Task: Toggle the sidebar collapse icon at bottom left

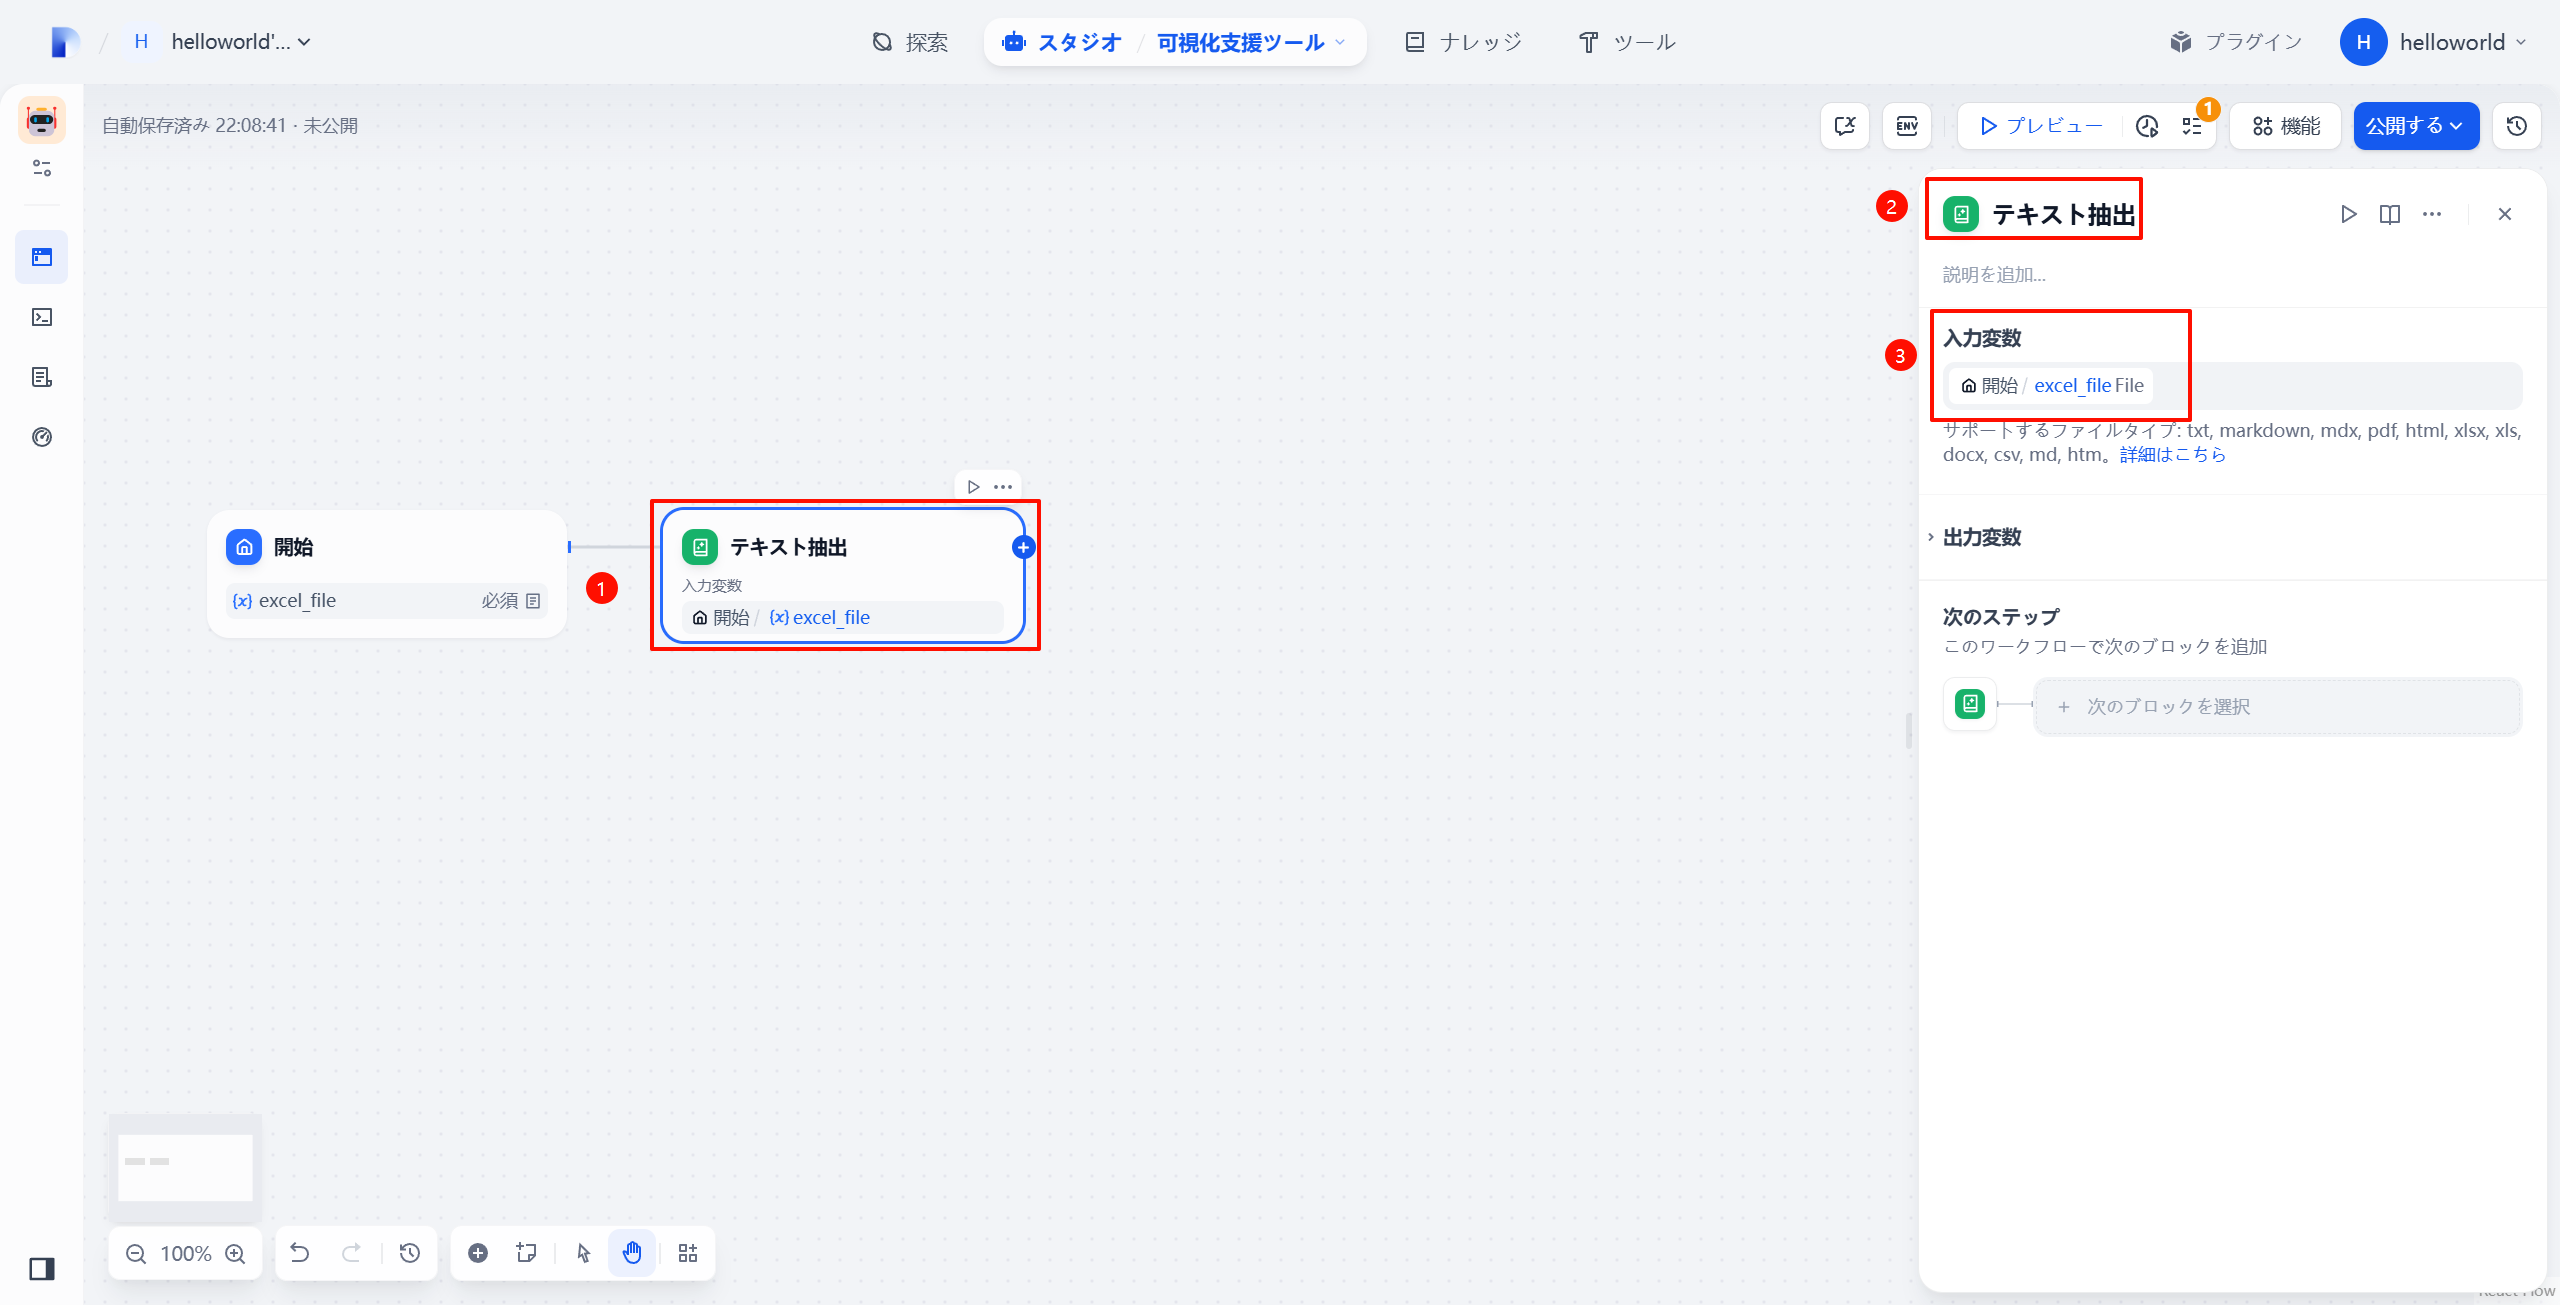Action: 42,1269
